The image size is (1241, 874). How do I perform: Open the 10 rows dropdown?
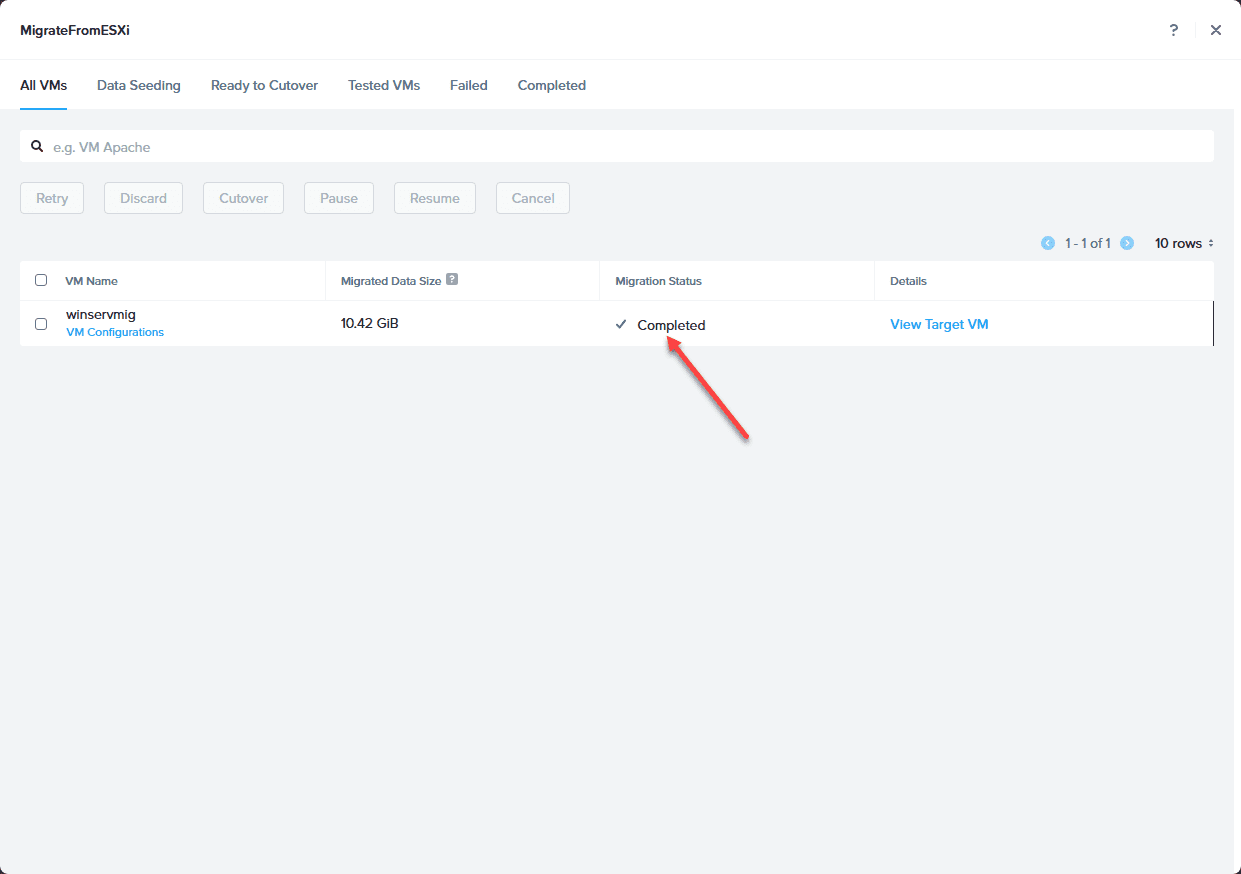[x=1184, y=243]
